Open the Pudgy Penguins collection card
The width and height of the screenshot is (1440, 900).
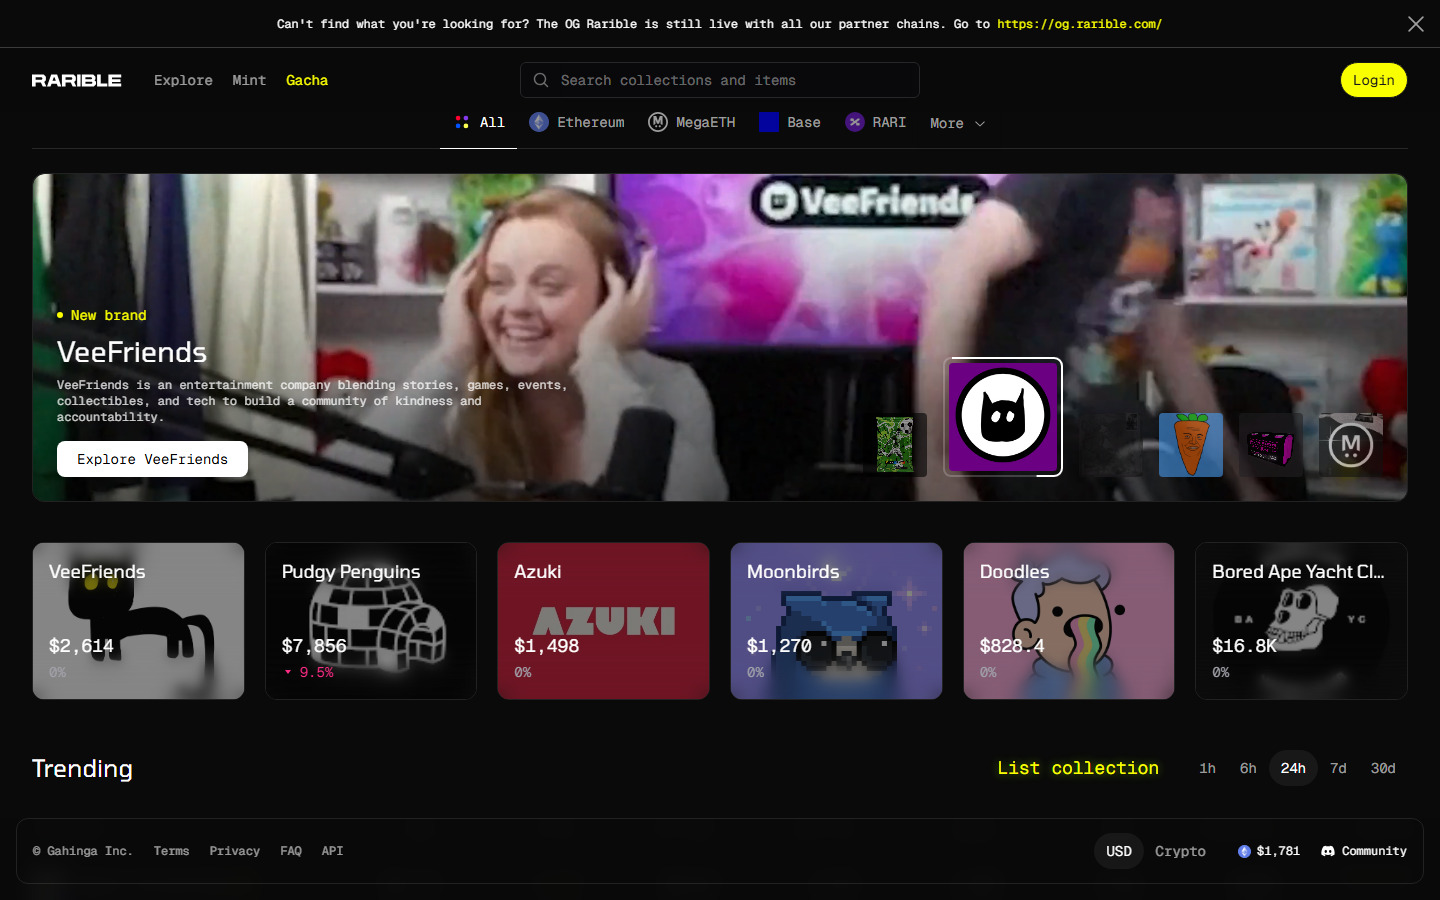(371, 621)
